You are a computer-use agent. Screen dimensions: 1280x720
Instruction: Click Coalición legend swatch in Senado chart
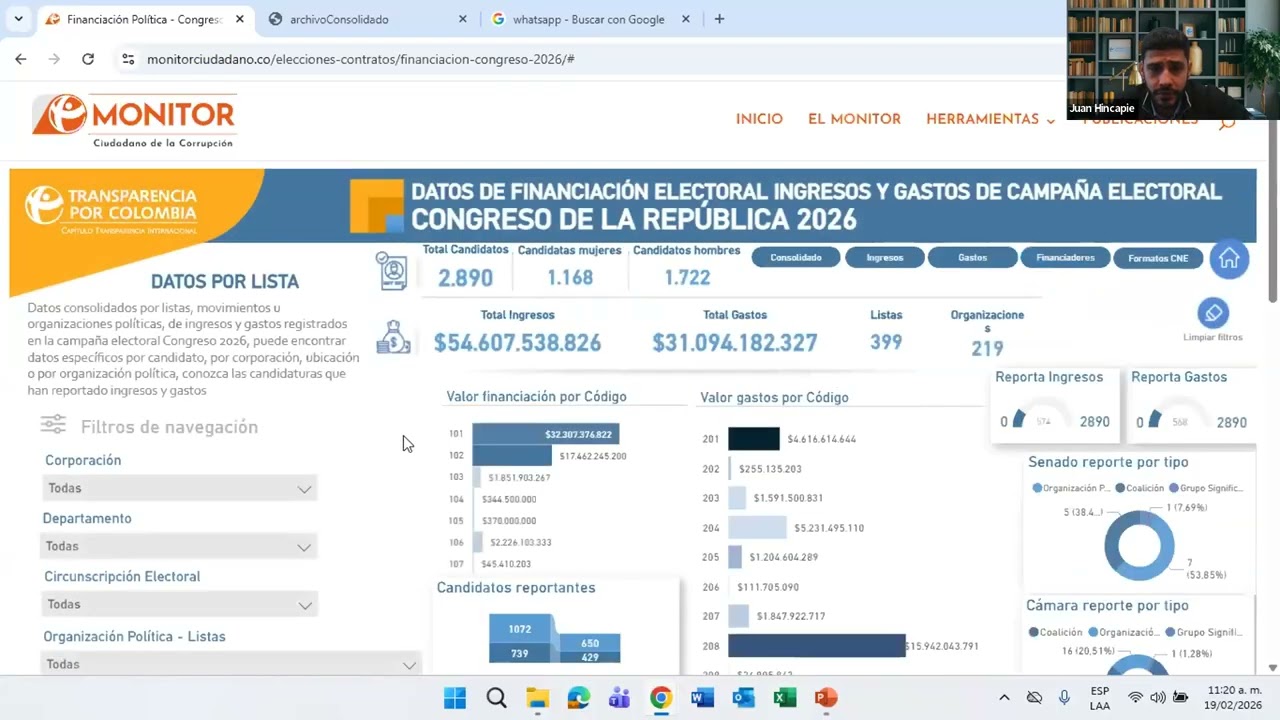pos(1120,488)
